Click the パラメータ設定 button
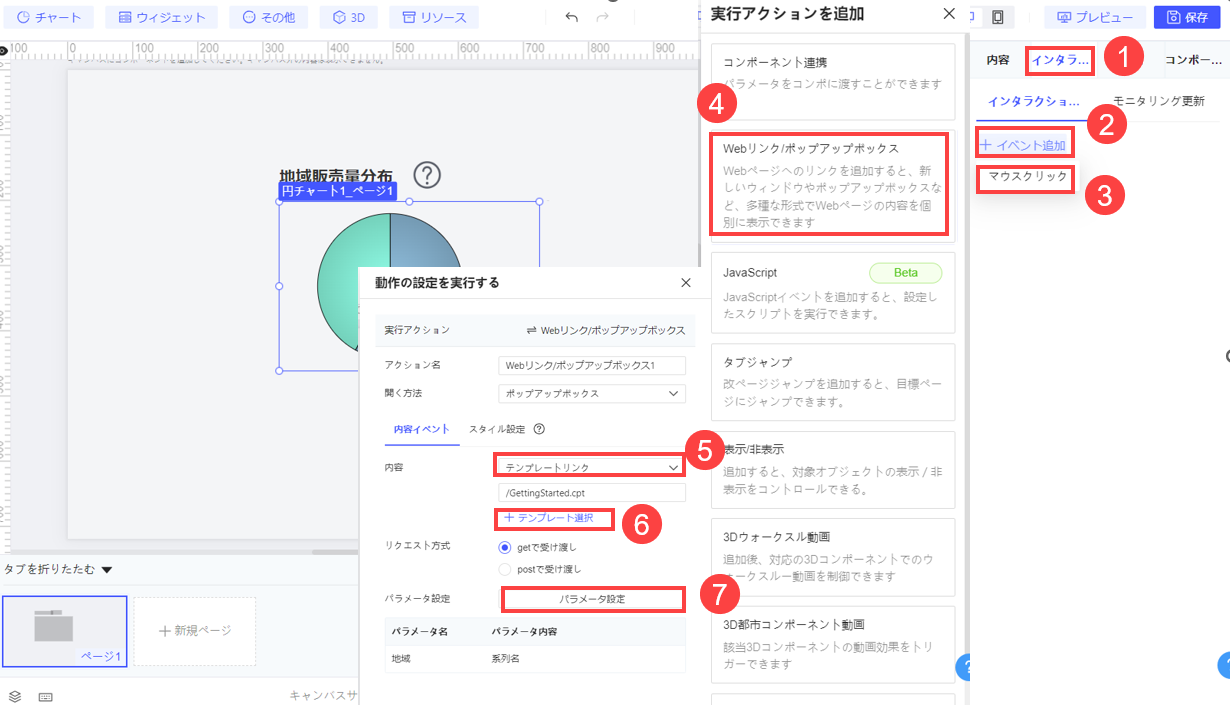This screenshot has height=705, width=1230. click(x=593, y=598)
